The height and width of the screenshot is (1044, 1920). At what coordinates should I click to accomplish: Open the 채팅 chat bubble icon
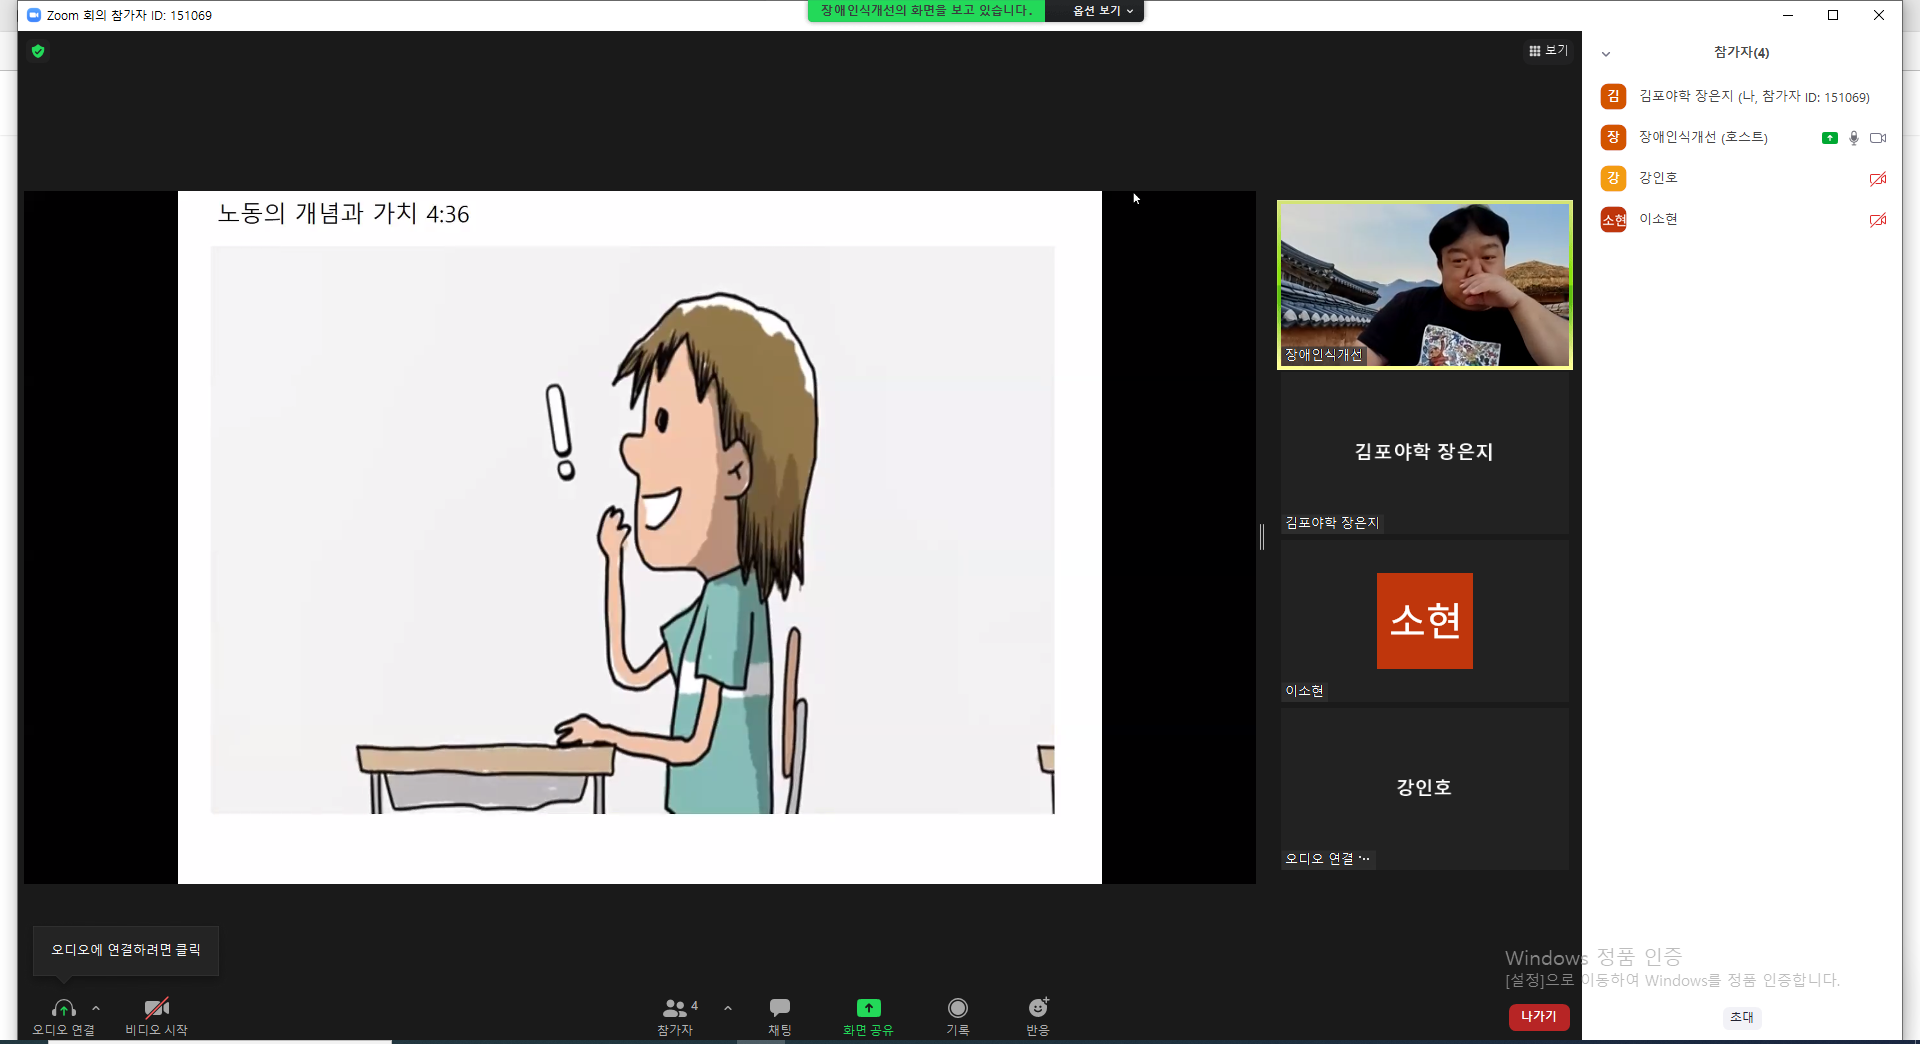click(780, 1007)
